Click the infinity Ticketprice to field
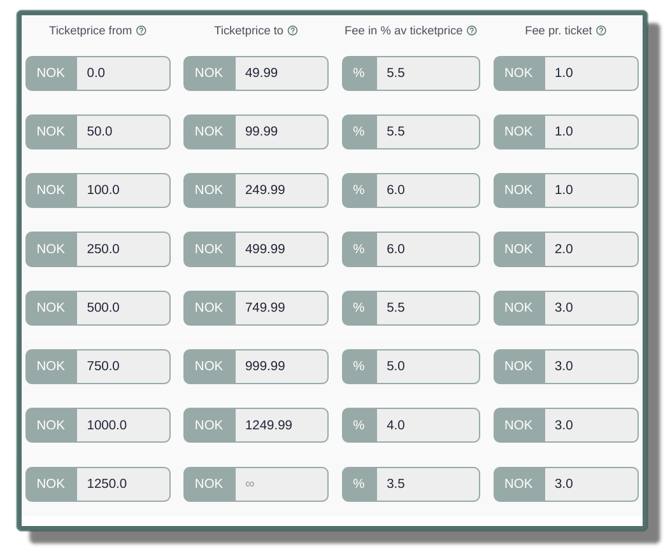670x554 pixels. tap(280, 483)
